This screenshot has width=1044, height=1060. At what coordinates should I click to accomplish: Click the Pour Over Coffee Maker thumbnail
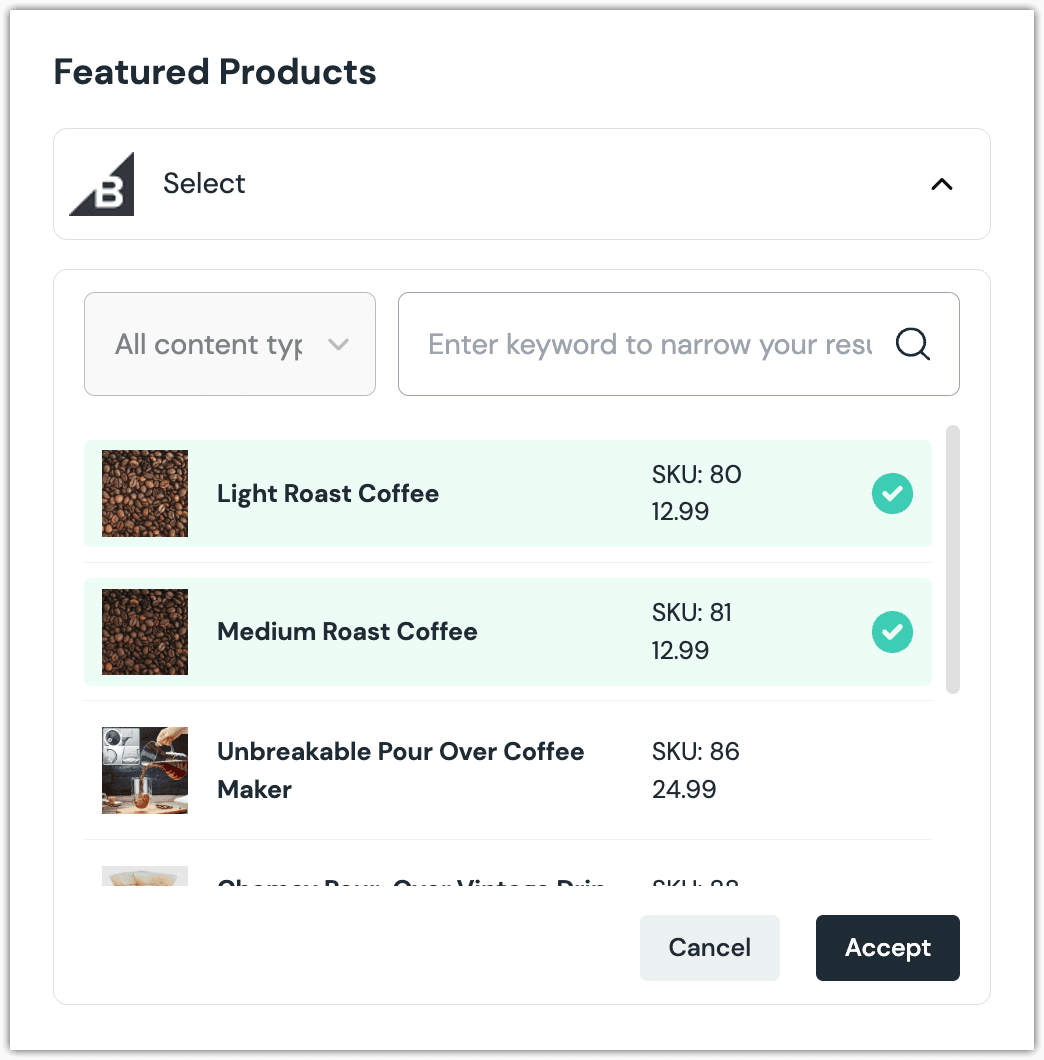(x=145, y=770)
